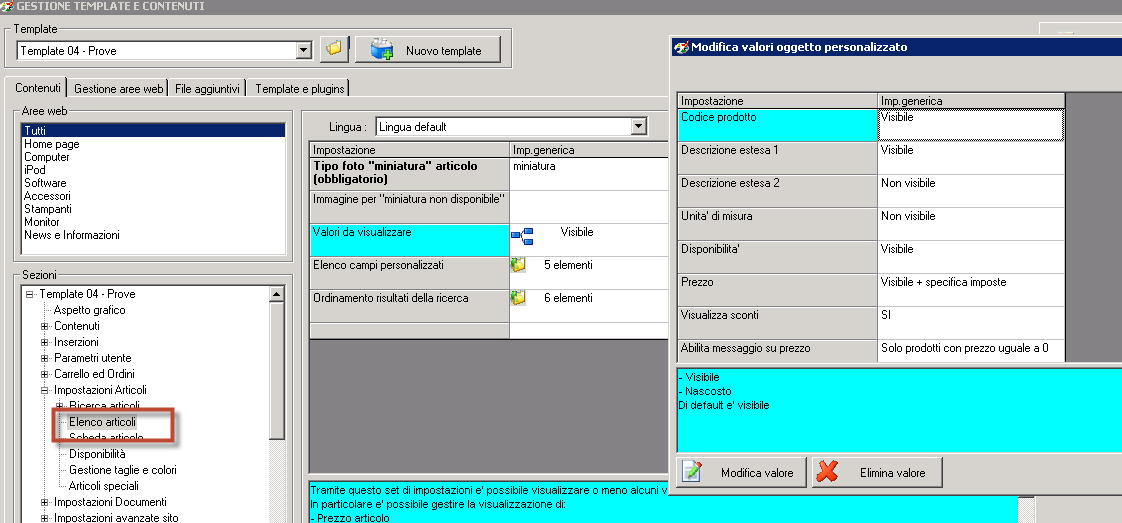This screenshot has height=523, width=1122.
Task: Select Tutti in Aree web list
Action: coord(153,131)
